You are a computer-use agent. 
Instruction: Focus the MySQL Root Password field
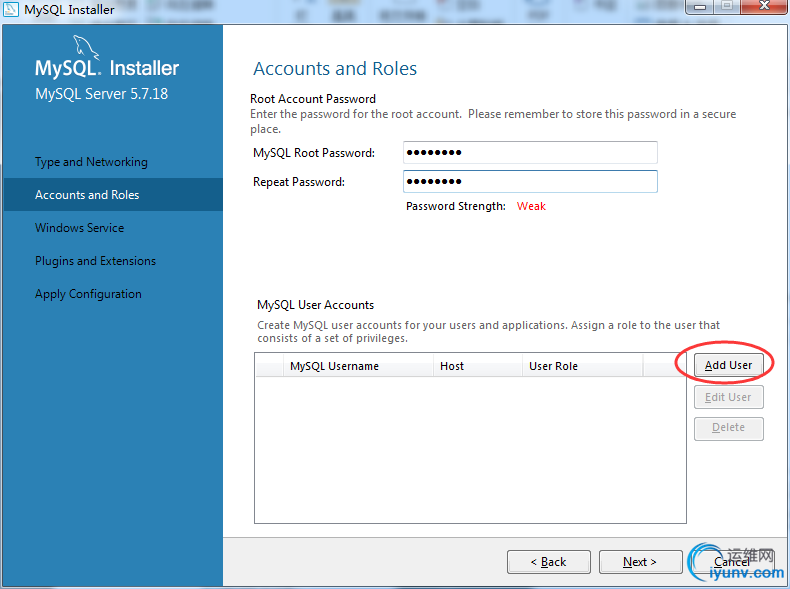530,153
